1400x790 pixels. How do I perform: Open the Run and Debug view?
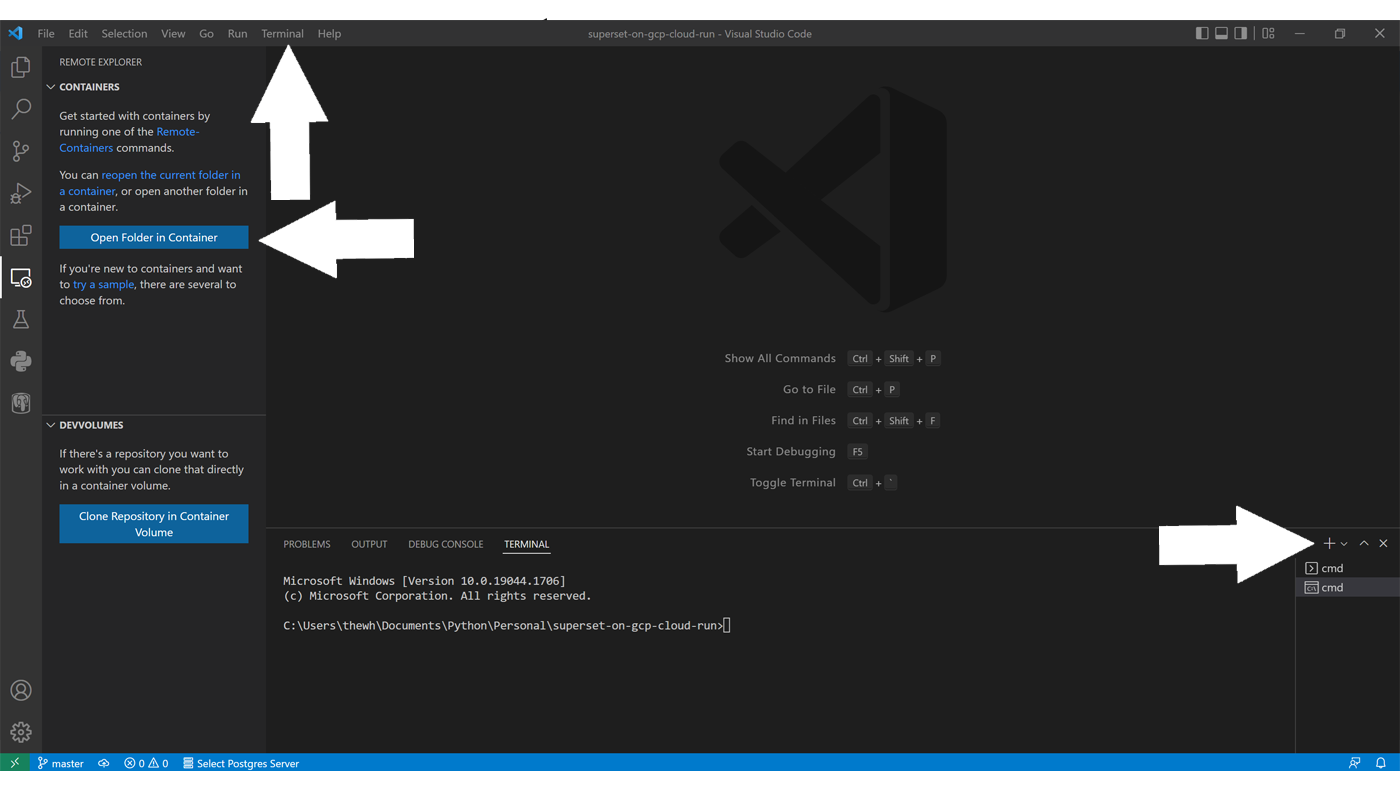pyautogui.click(x=20, y=193)
